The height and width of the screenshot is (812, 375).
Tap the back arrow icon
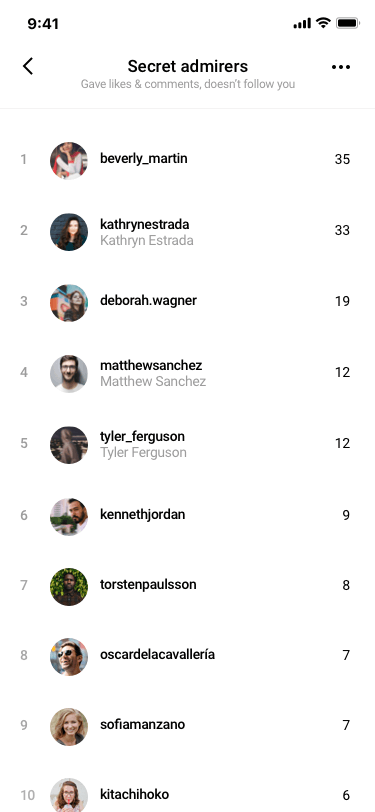(x=28, y=66)
